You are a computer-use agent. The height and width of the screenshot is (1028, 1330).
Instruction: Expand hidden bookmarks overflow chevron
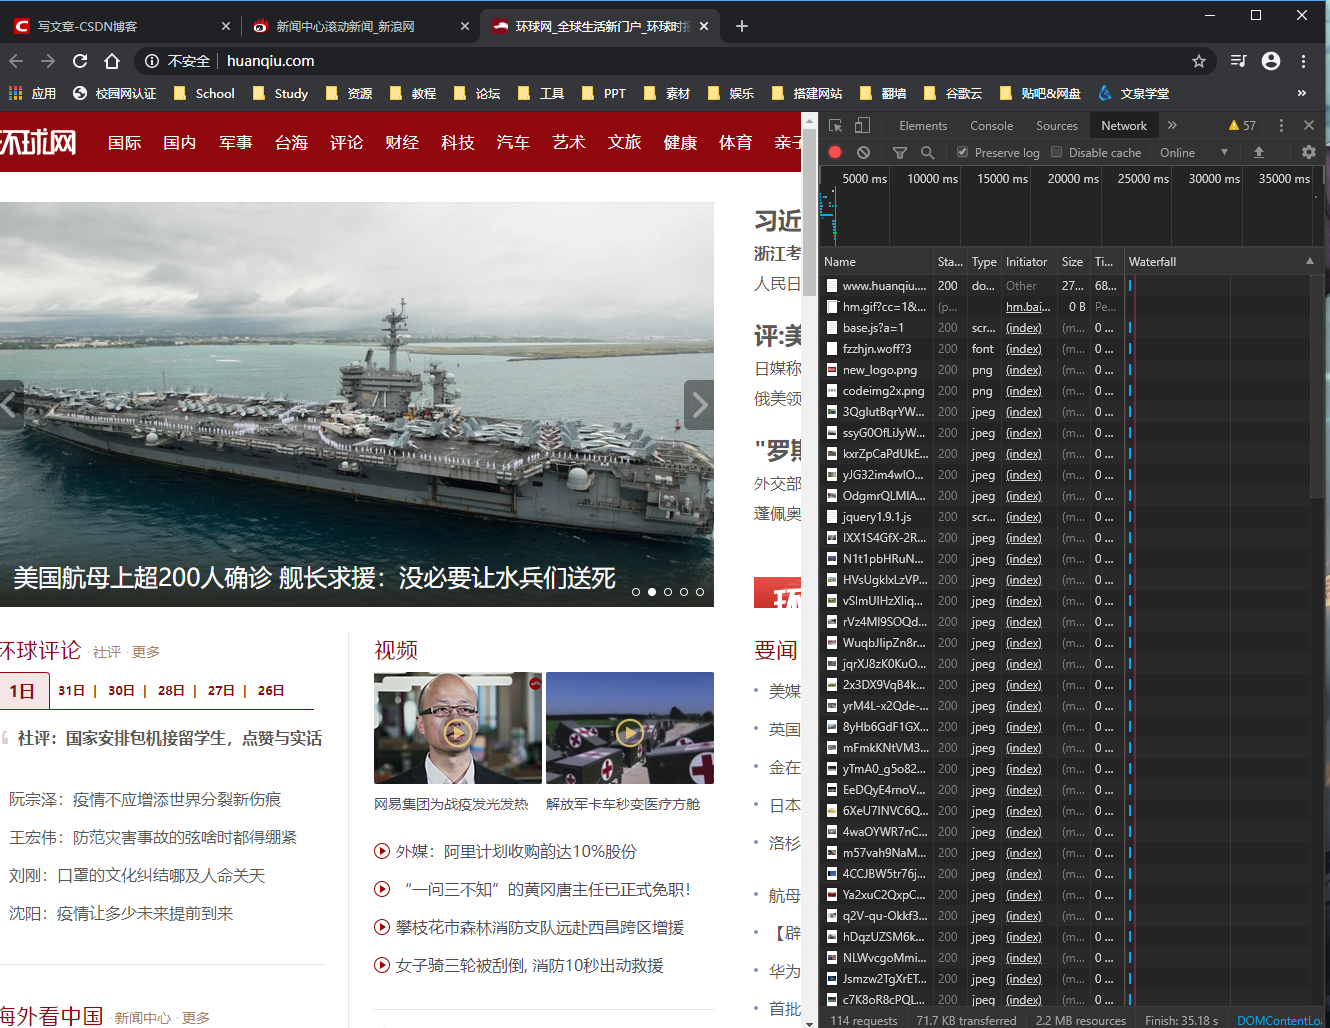point(1302,93)
